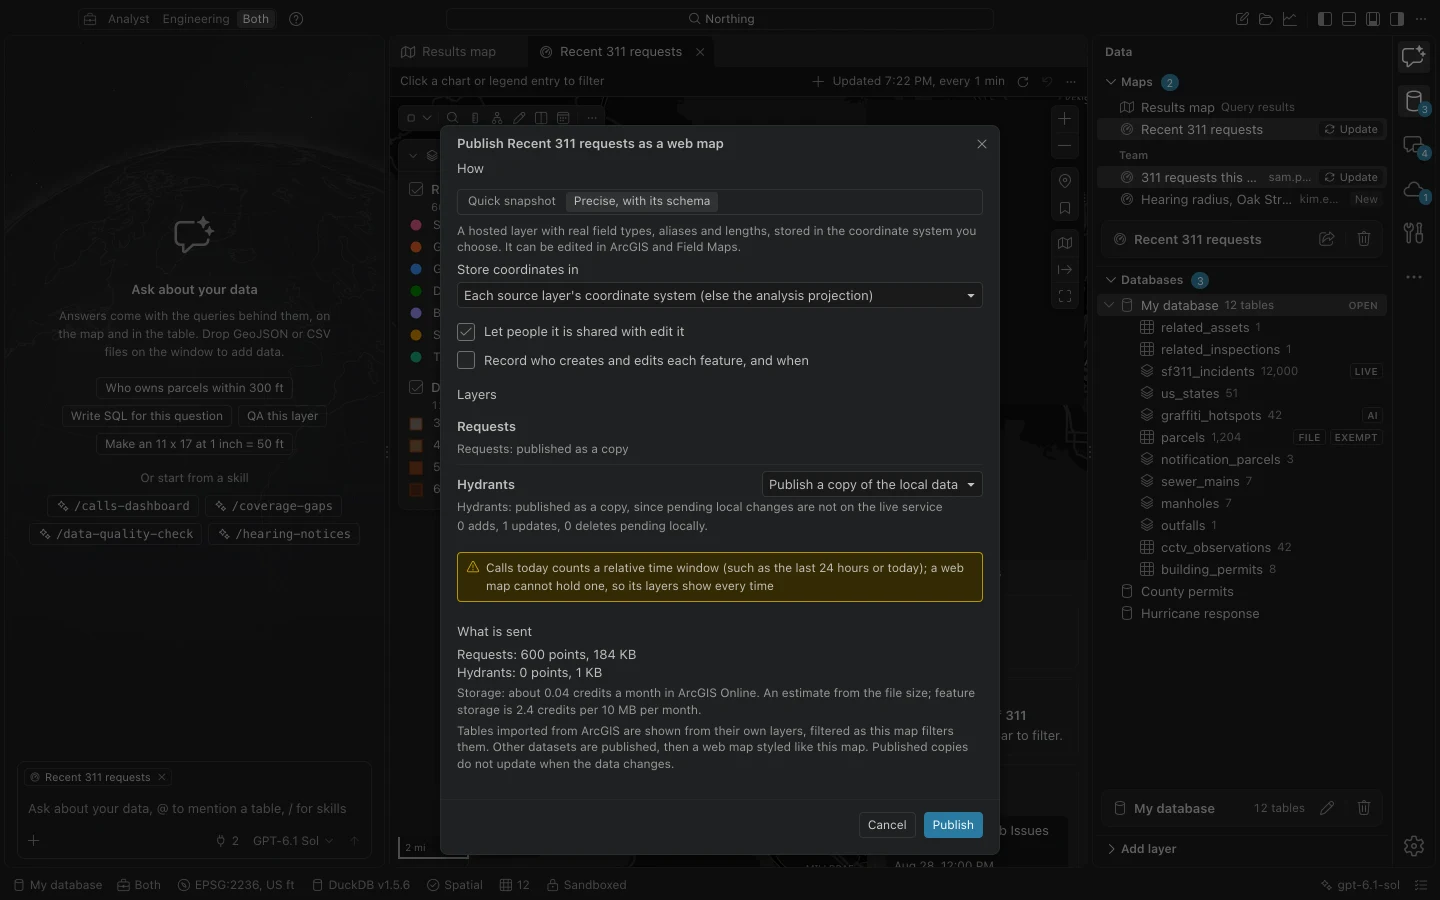
Task: Open the Hydrants publish option dropdown
Action: click(x=872, y=484)
